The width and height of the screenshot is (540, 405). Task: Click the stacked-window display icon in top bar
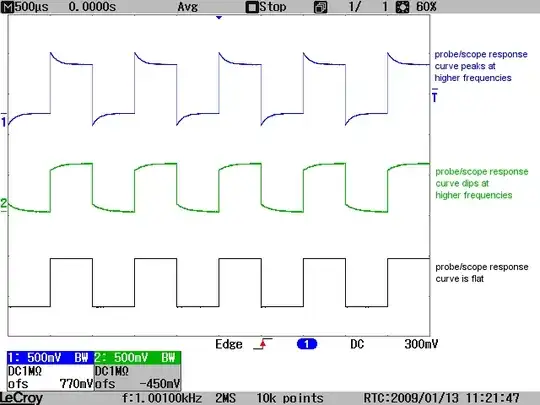321,7
